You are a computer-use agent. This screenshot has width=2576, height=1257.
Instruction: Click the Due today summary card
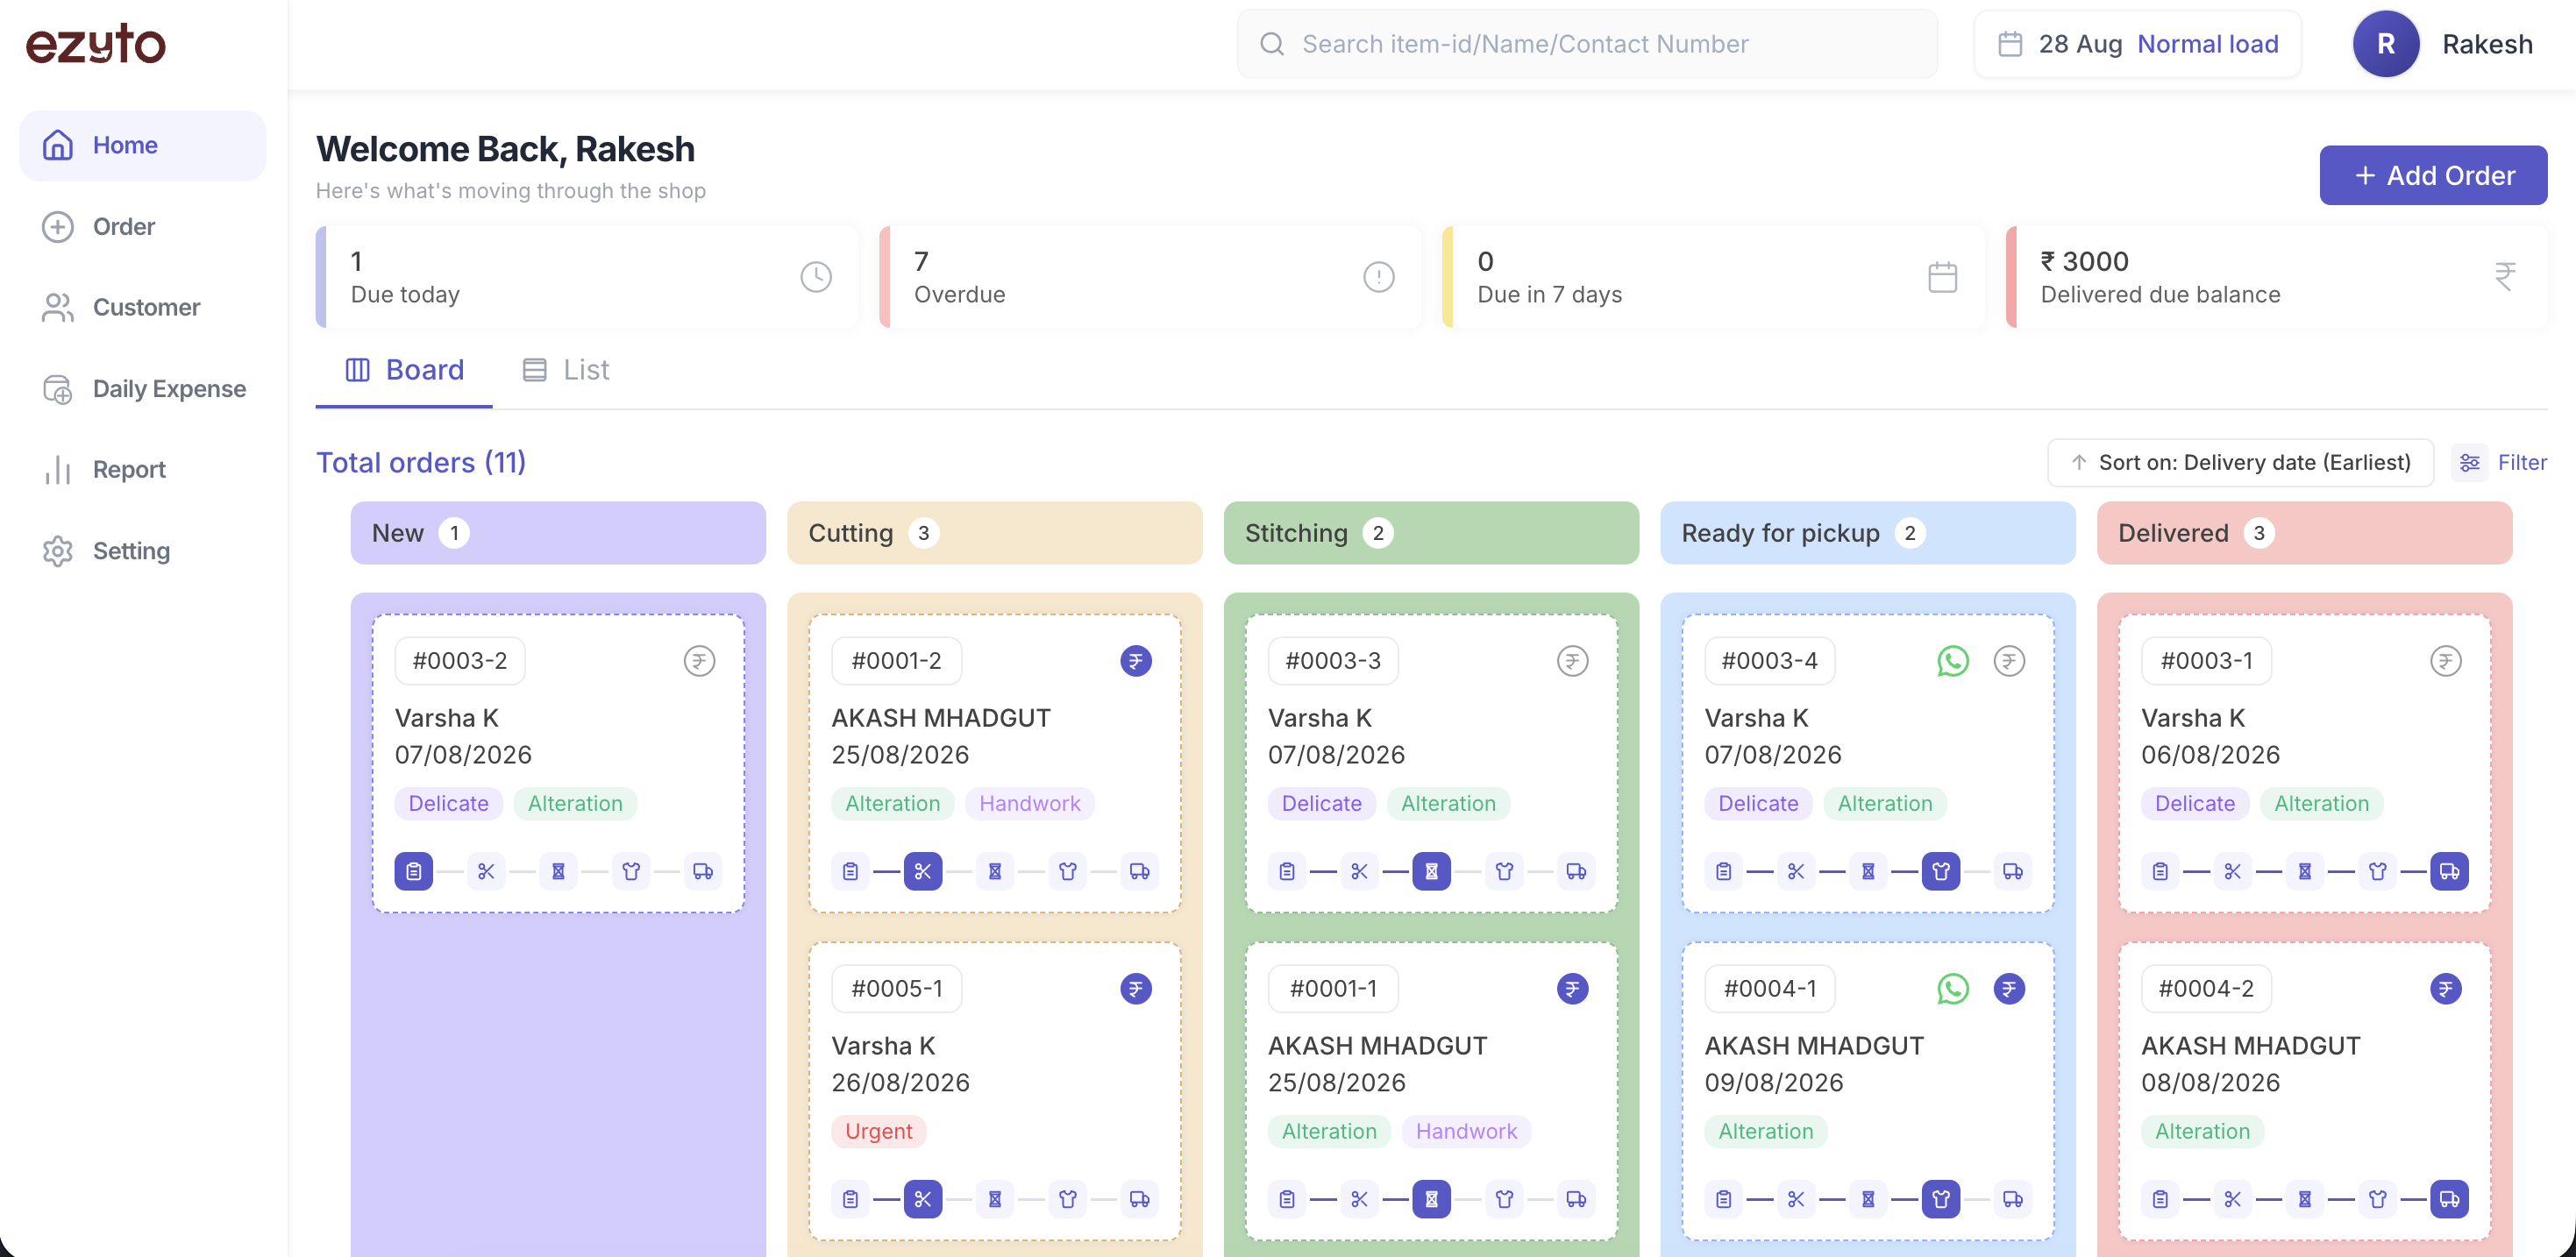[x=588, y=277]
